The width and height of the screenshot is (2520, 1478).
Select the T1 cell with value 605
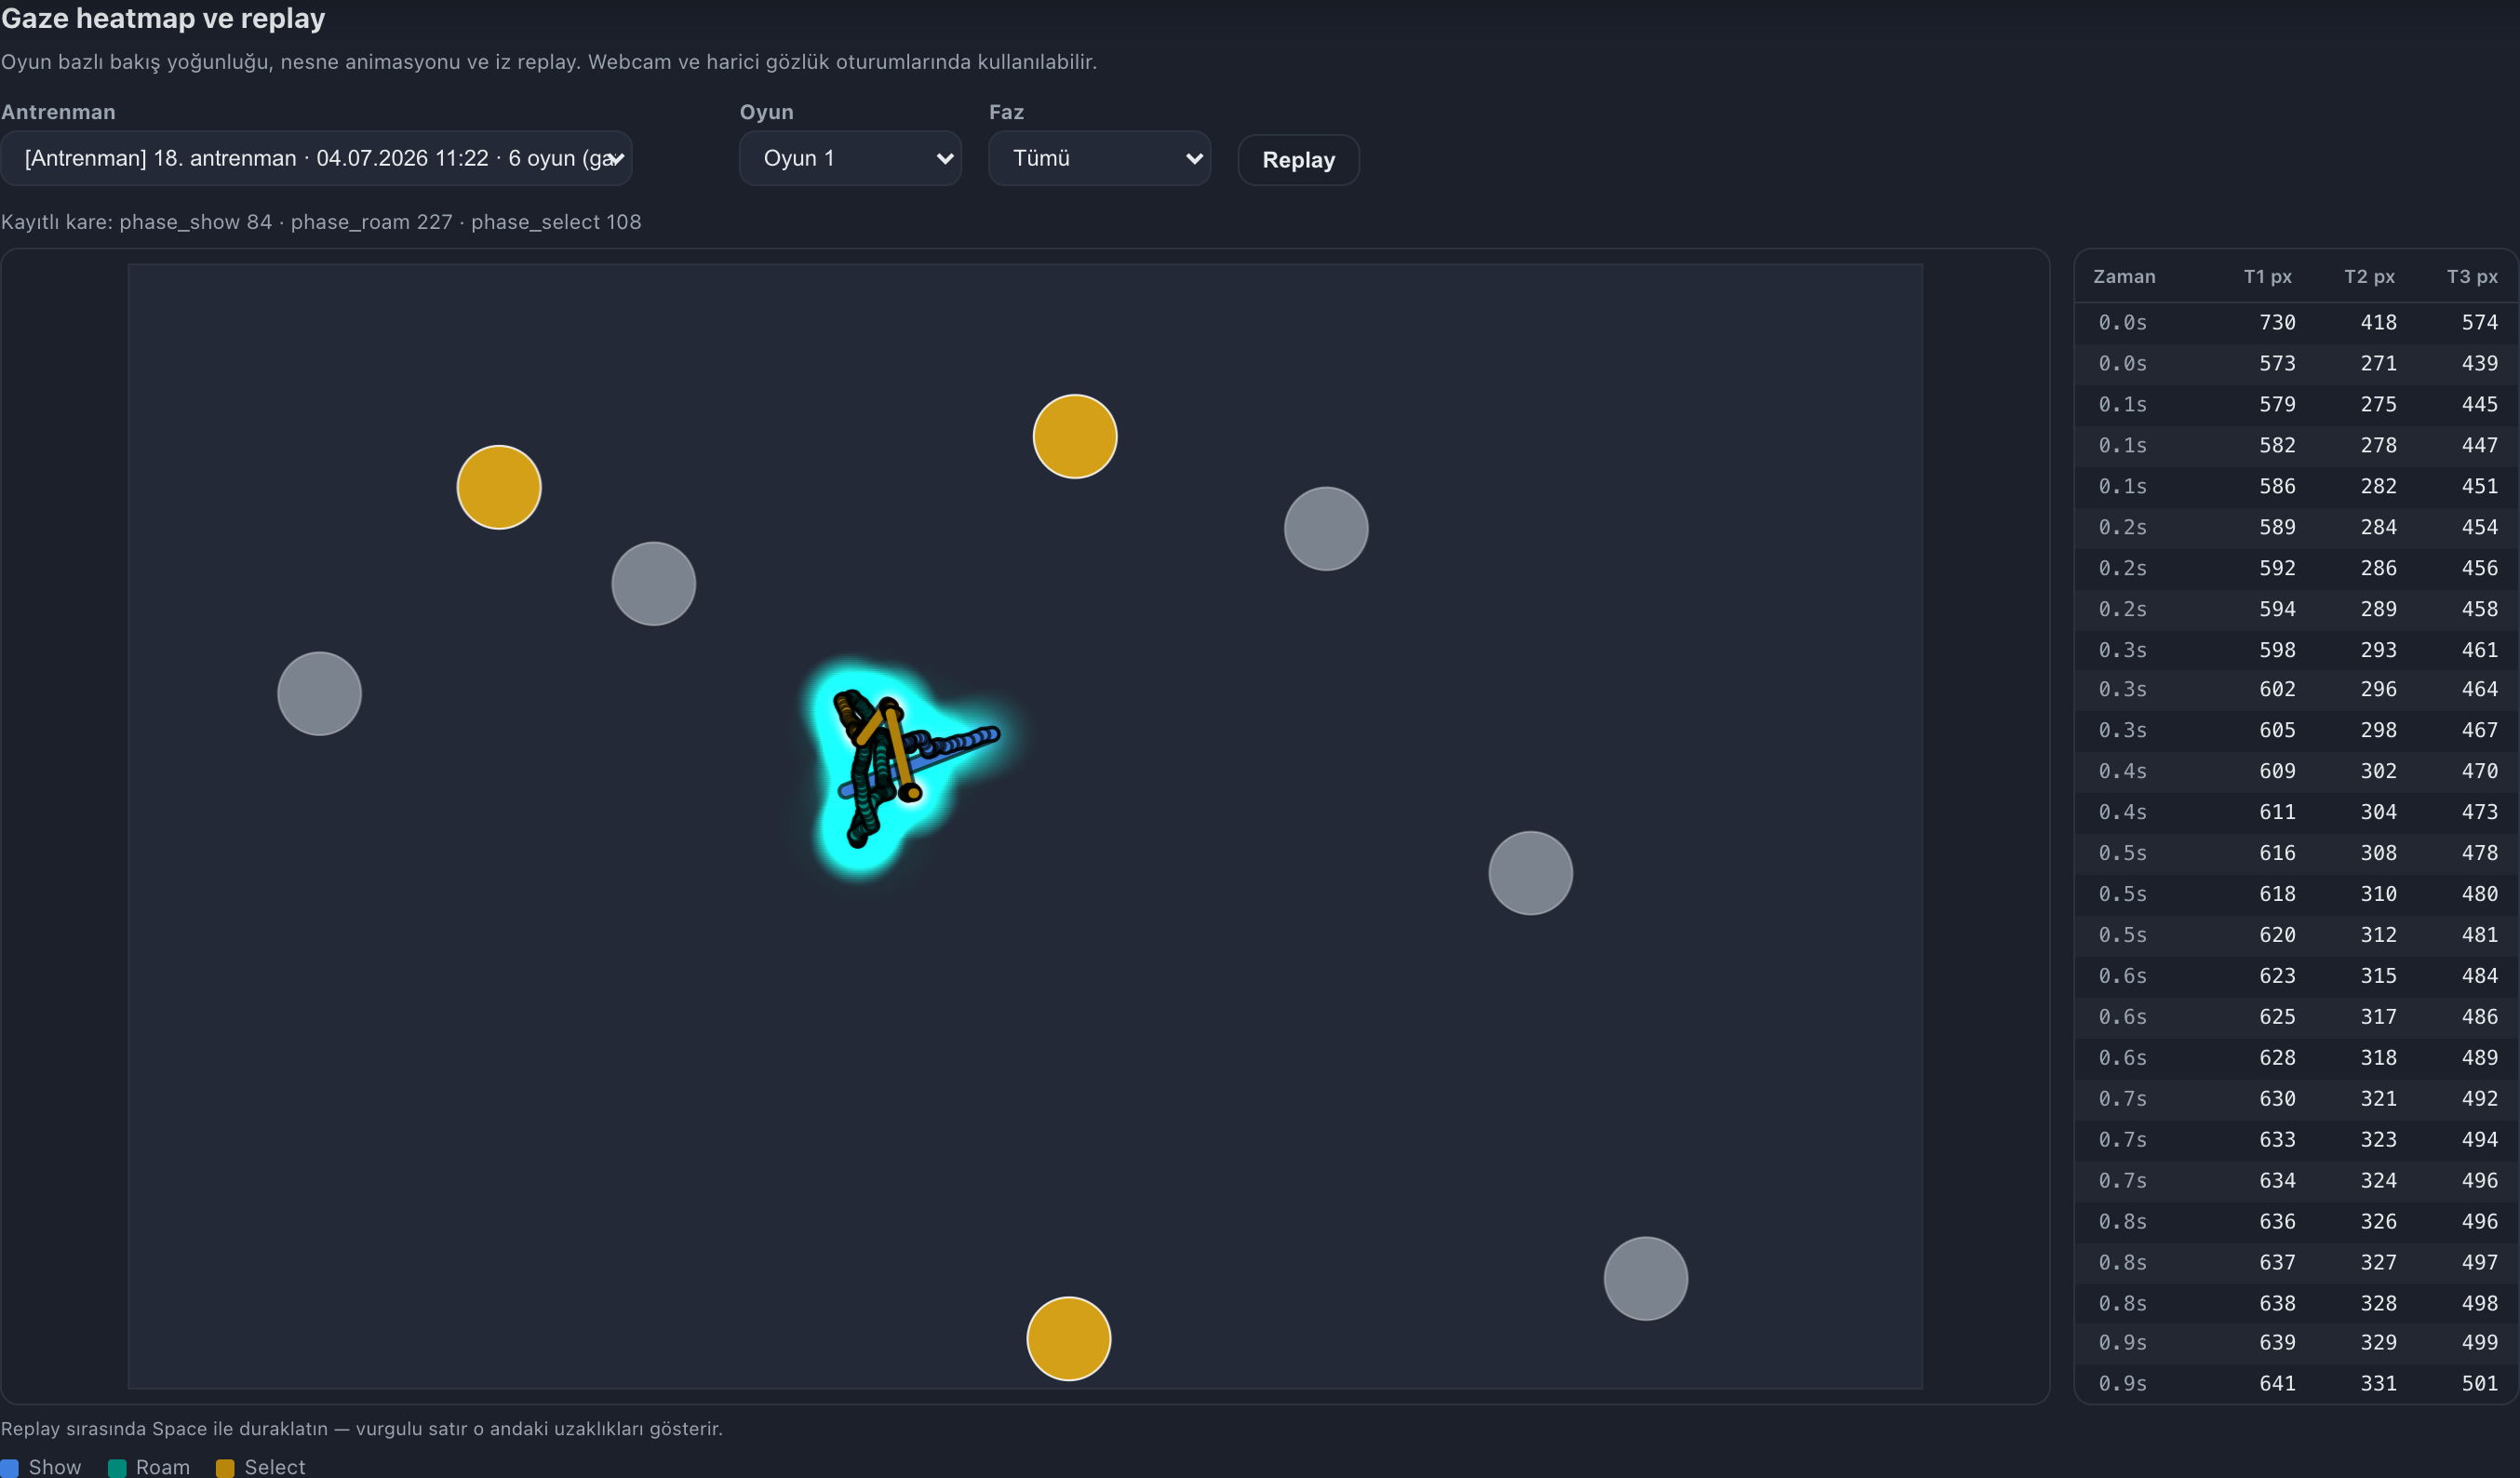click(x=2277, y=730)
